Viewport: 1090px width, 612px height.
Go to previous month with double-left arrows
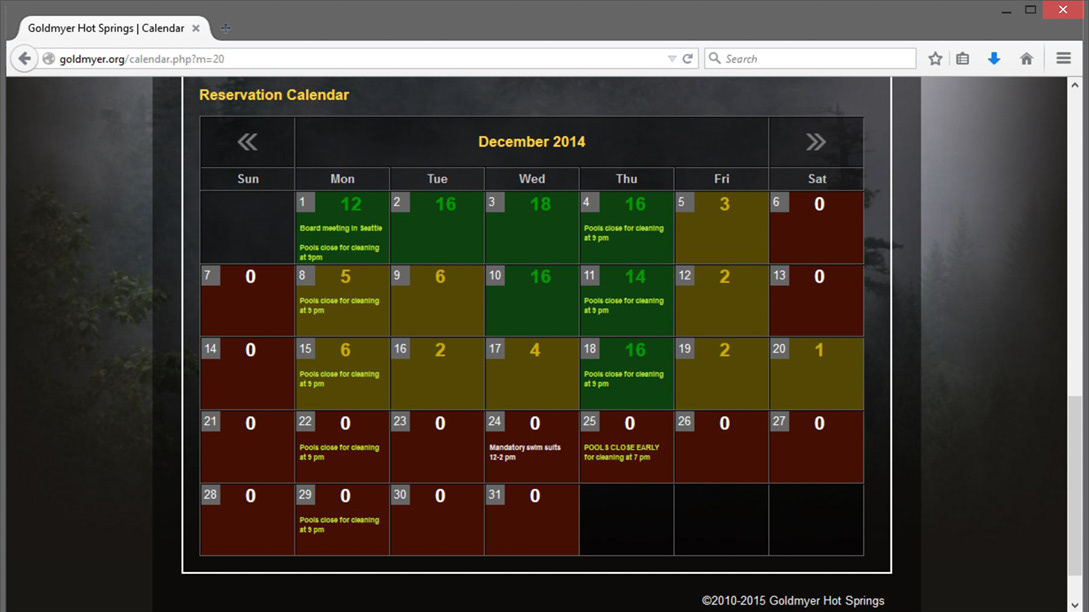pos(247,142)
